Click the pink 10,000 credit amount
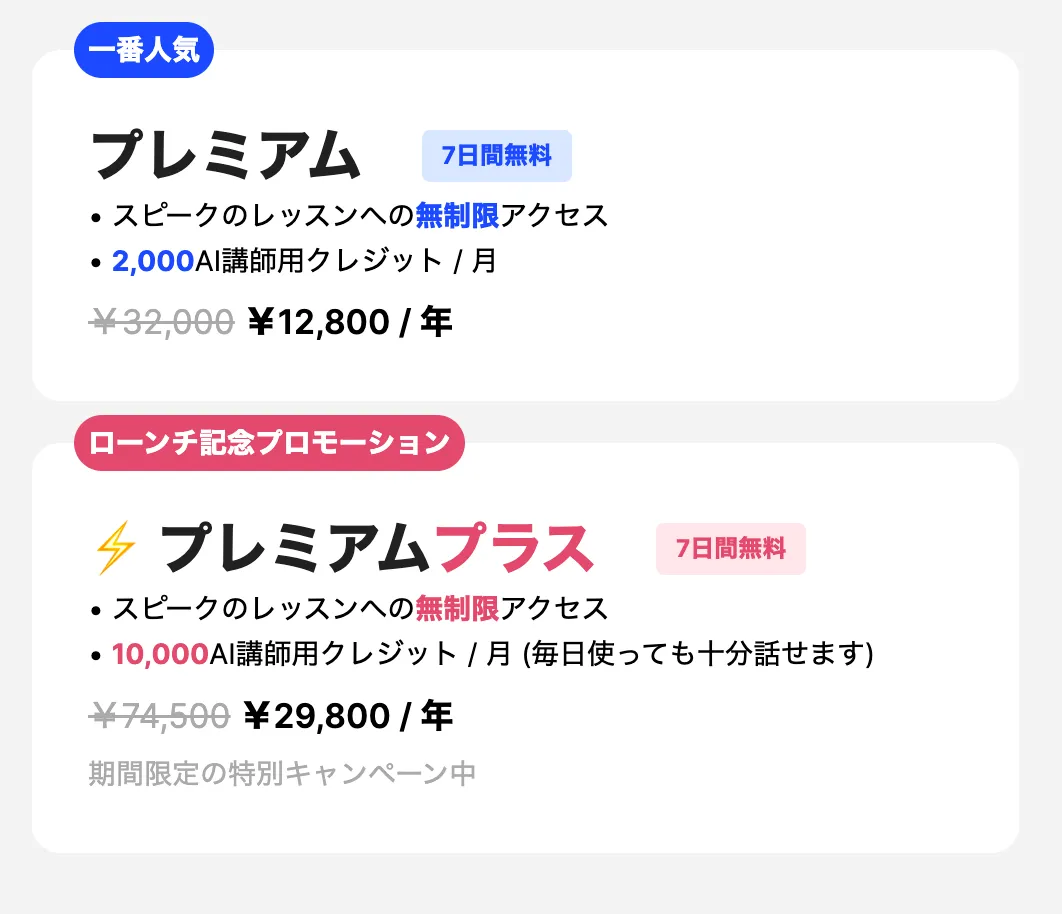1062x914 pixels. (x=160, y=655)
